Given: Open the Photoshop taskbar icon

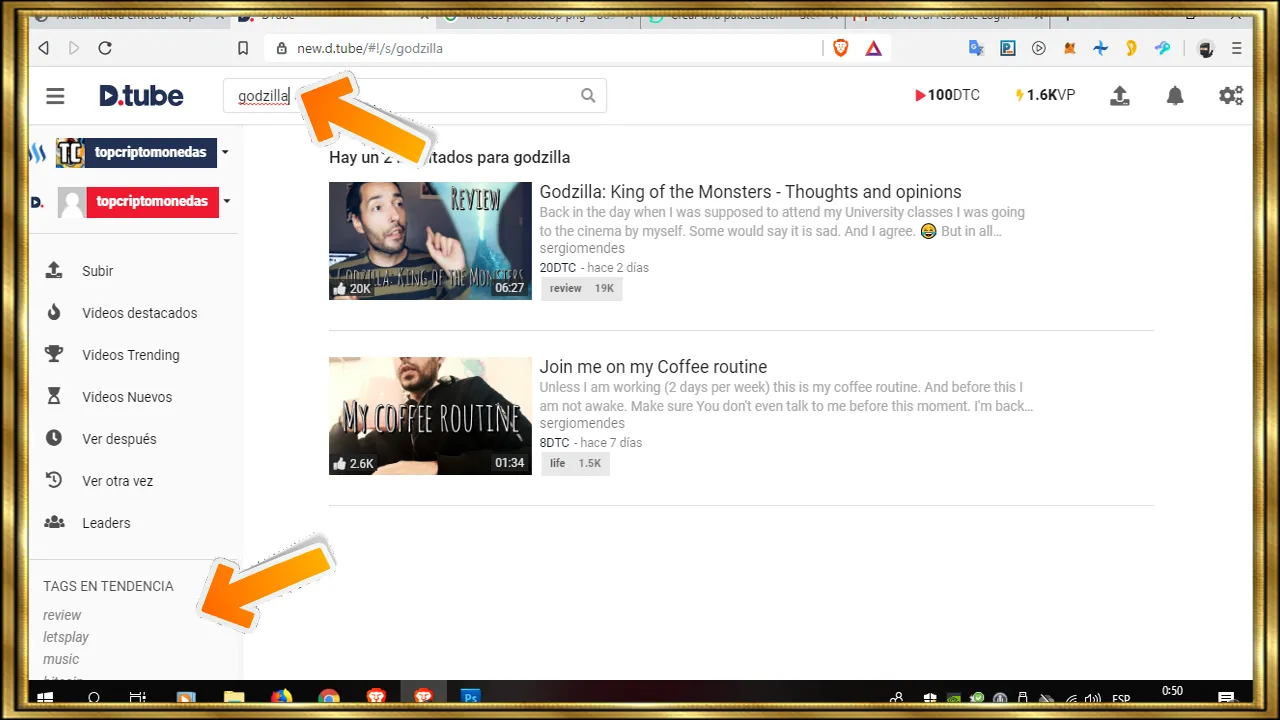Looking at the screenshot, I should [470, 697].
